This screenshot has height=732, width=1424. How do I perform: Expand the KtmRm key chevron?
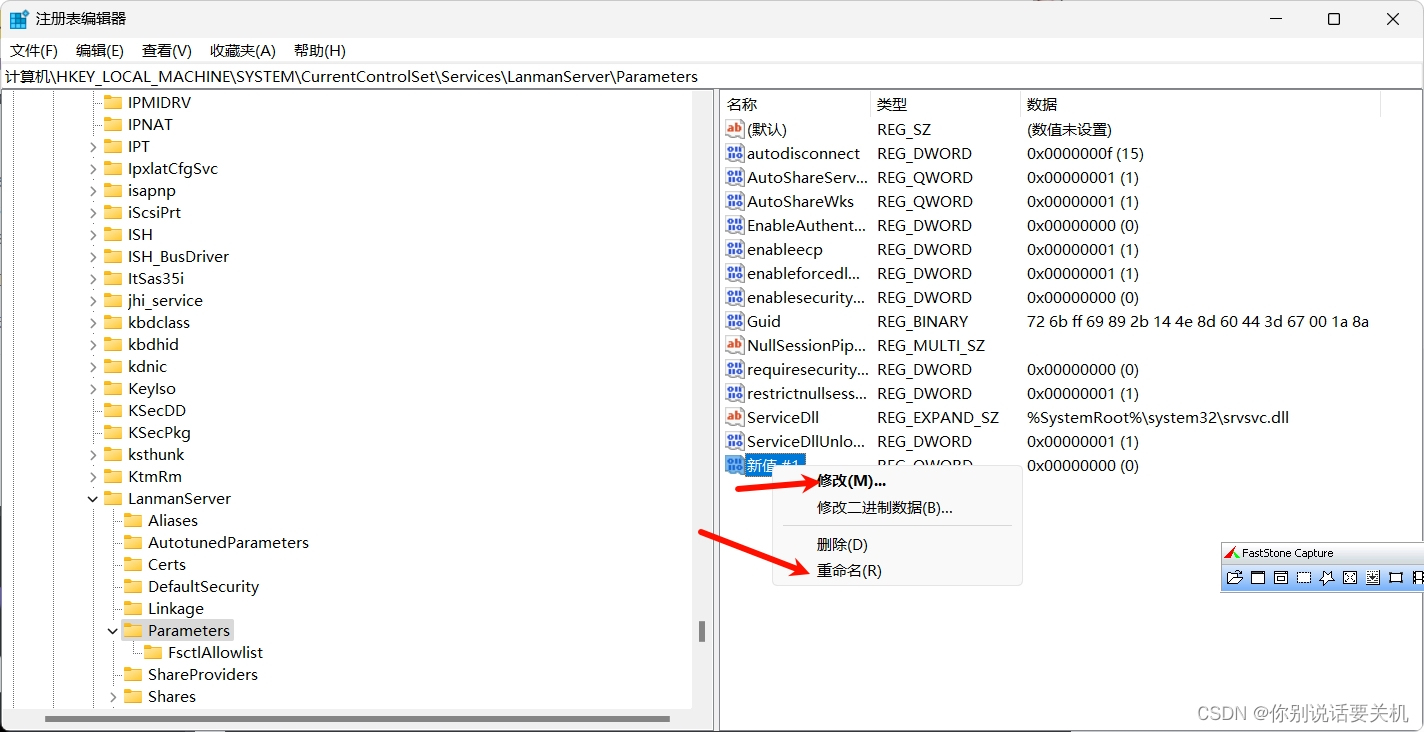(93, 476)
